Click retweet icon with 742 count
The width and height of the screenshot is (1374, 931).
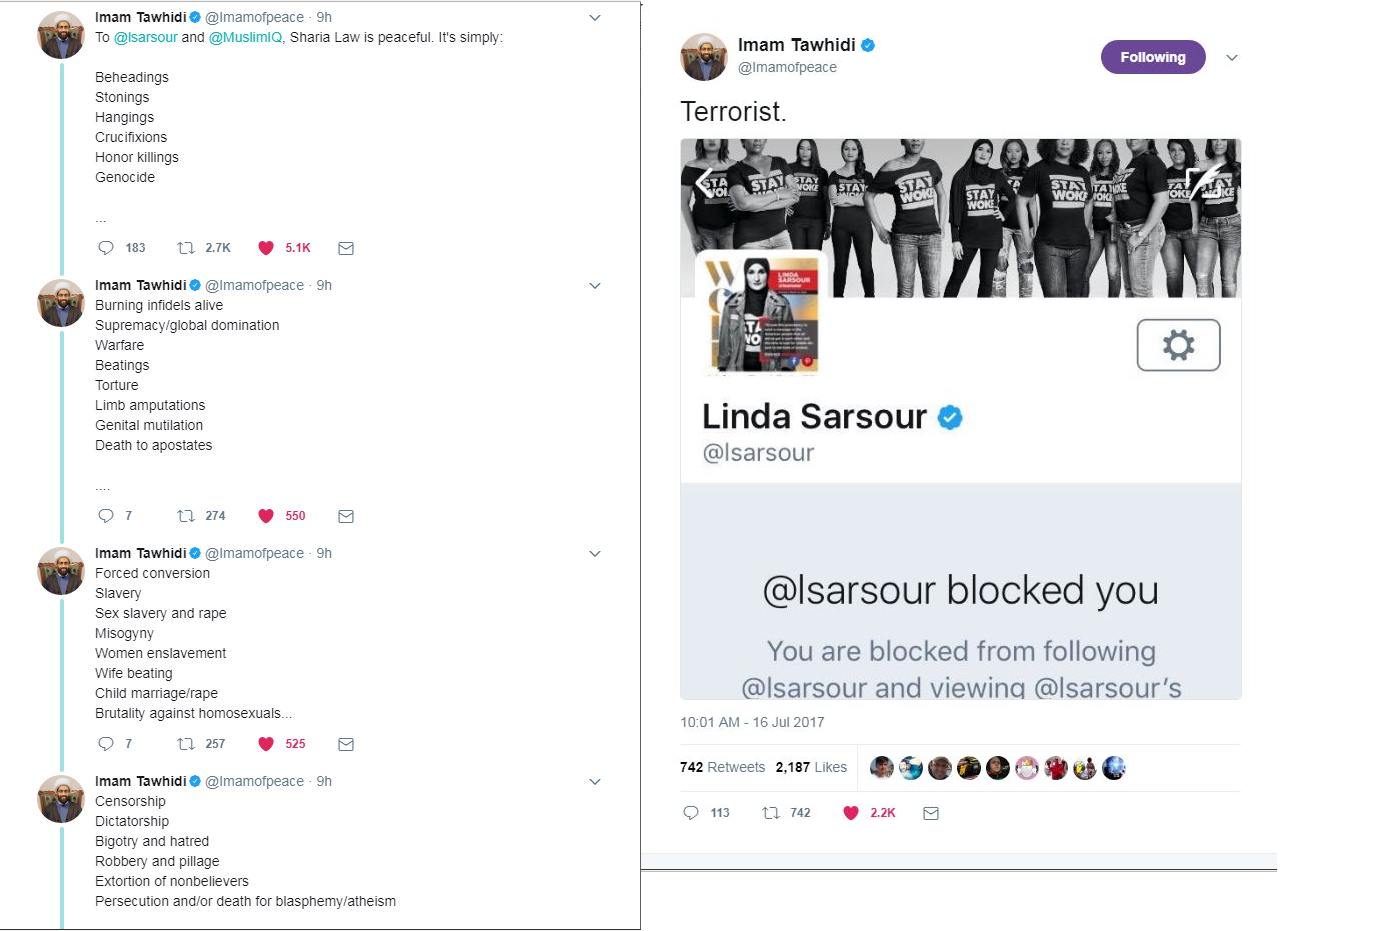(771, 813)
